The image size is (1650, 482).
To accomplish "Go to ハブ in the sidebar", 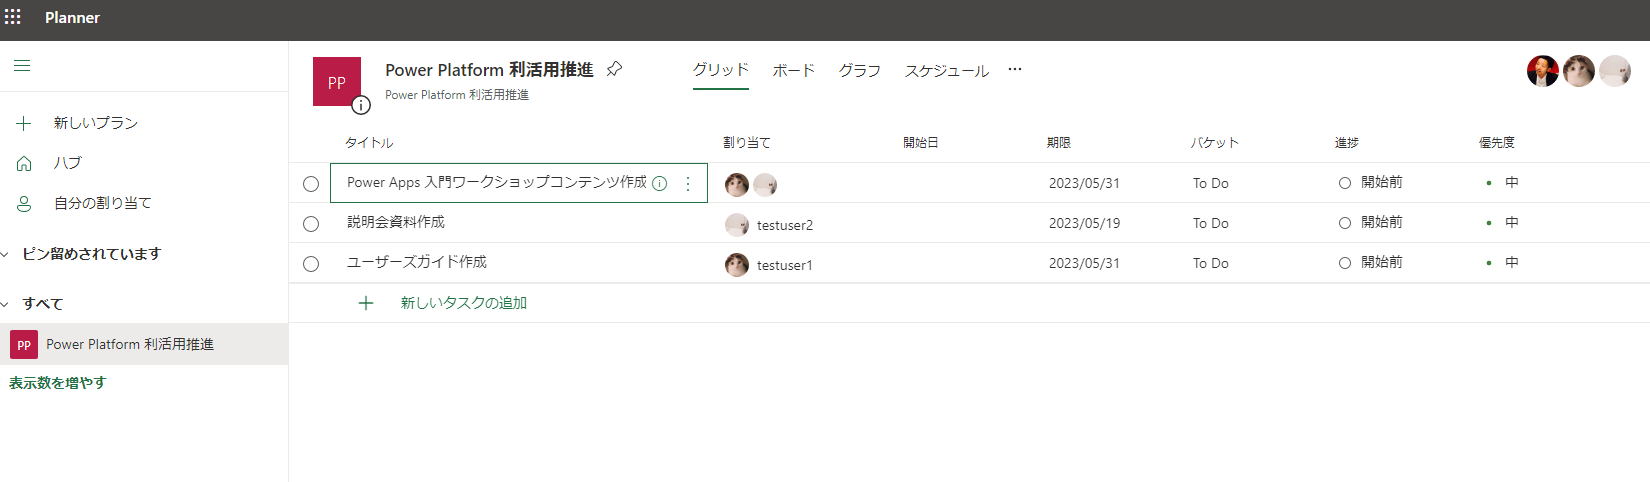I will pos(68,163).
